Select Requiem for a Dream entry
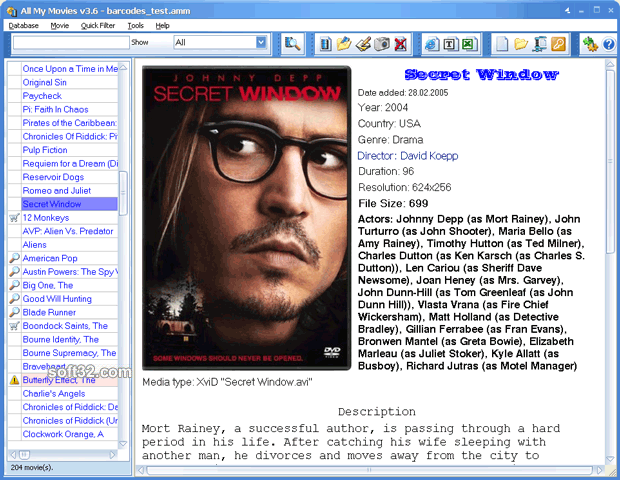The height and width of the screenshot is (480, 620). click(x=70, y=163)
